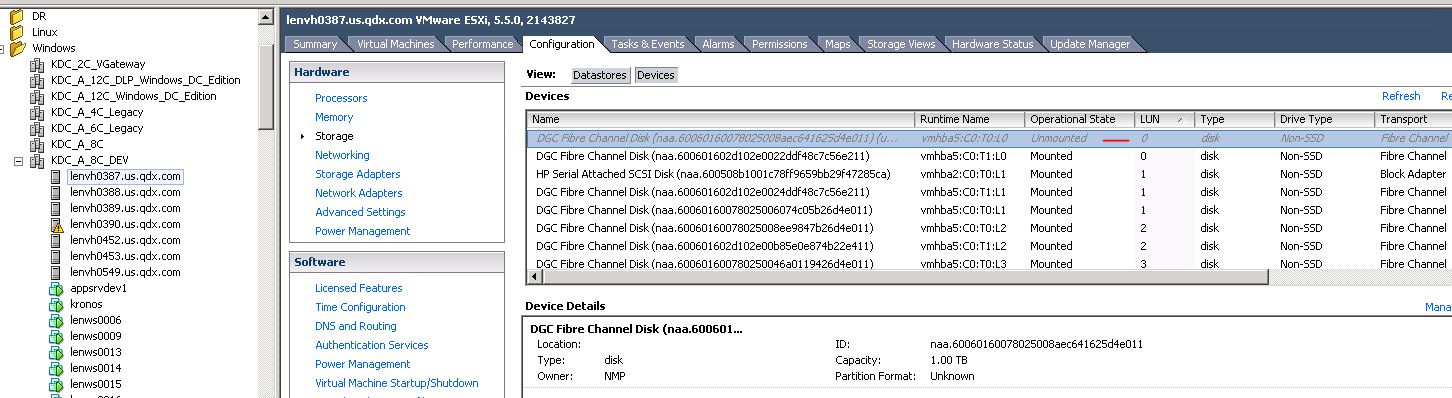Open Virtual Machine Startup/Shutdown link

tap(397, 383)
